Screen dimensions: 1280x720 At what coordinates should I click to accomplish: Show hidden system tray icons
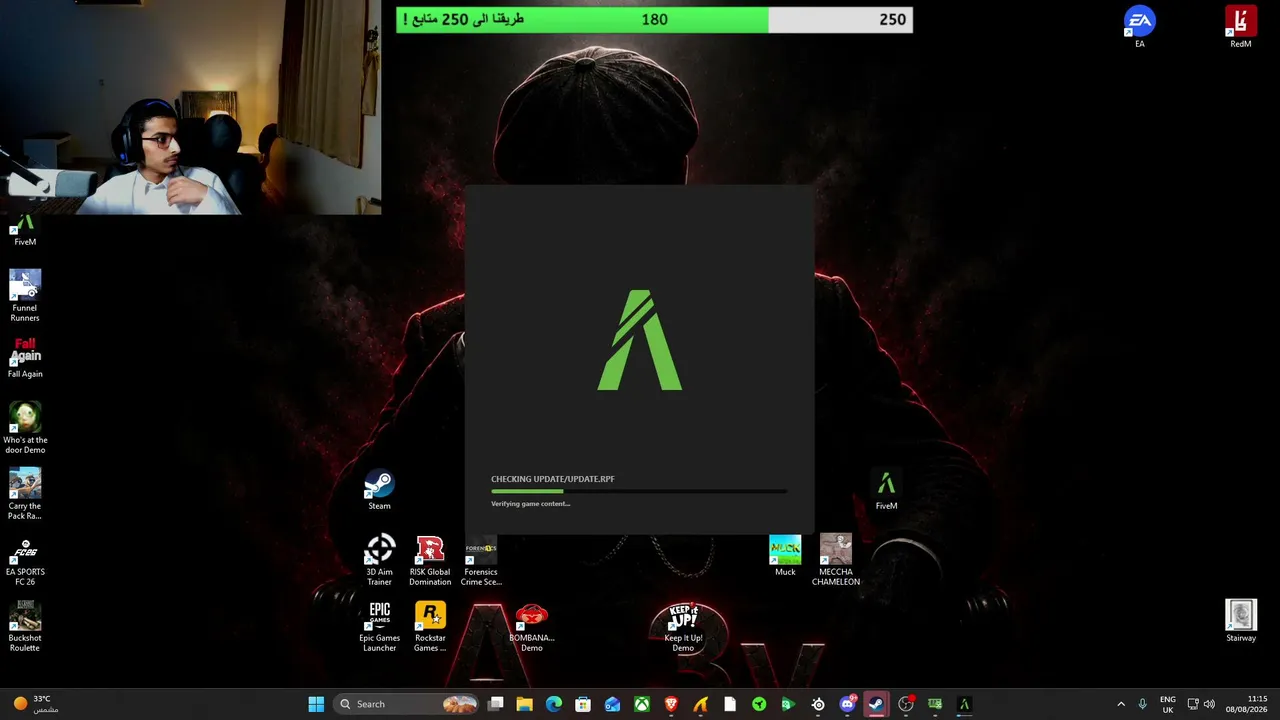(1120, 704)
